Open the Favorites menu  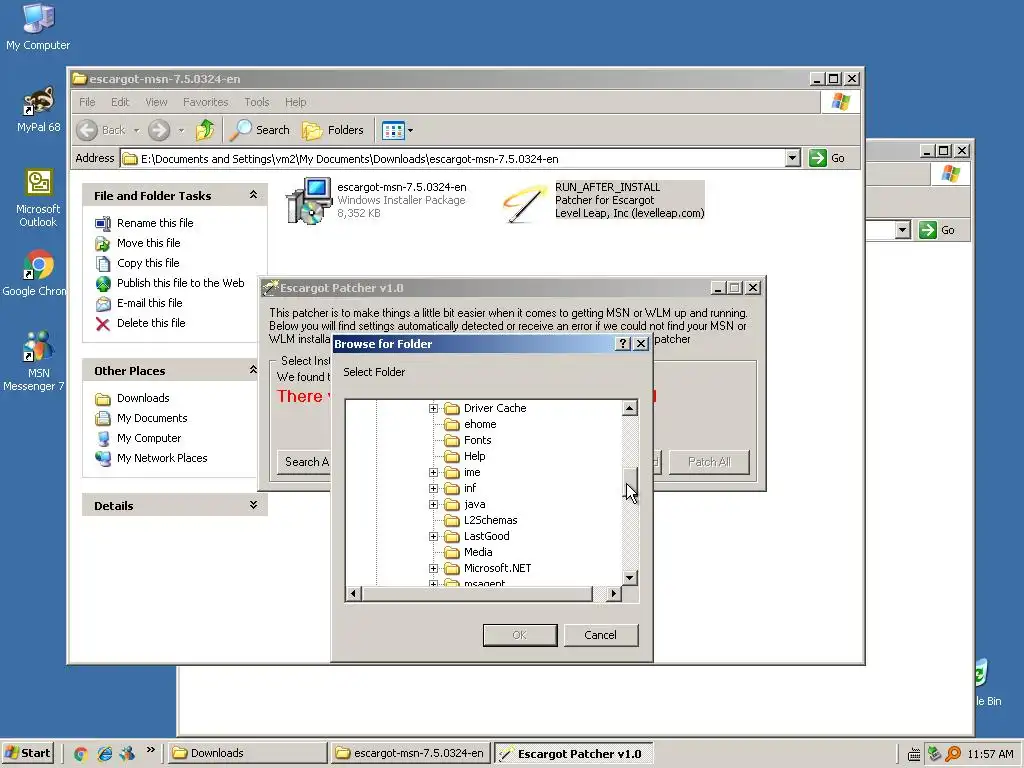click(x=206, y=102)
